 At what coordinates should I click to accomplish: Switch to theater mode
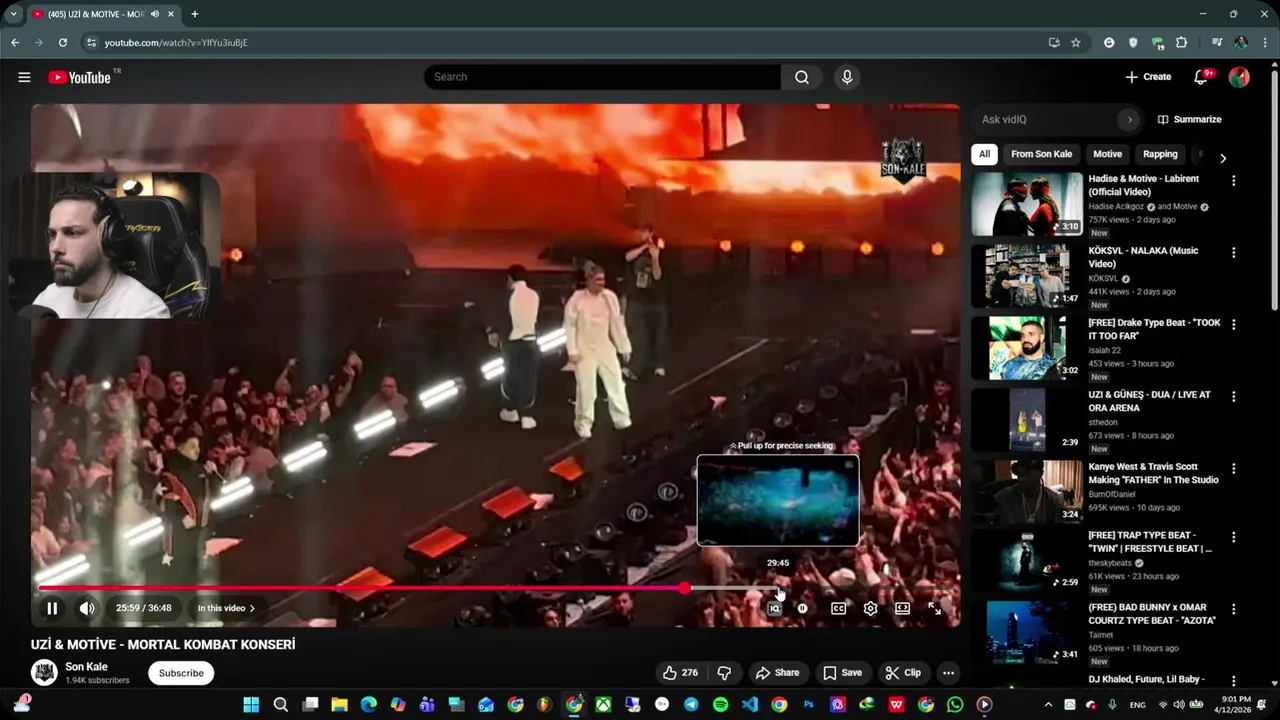click(x=902, y=608)
